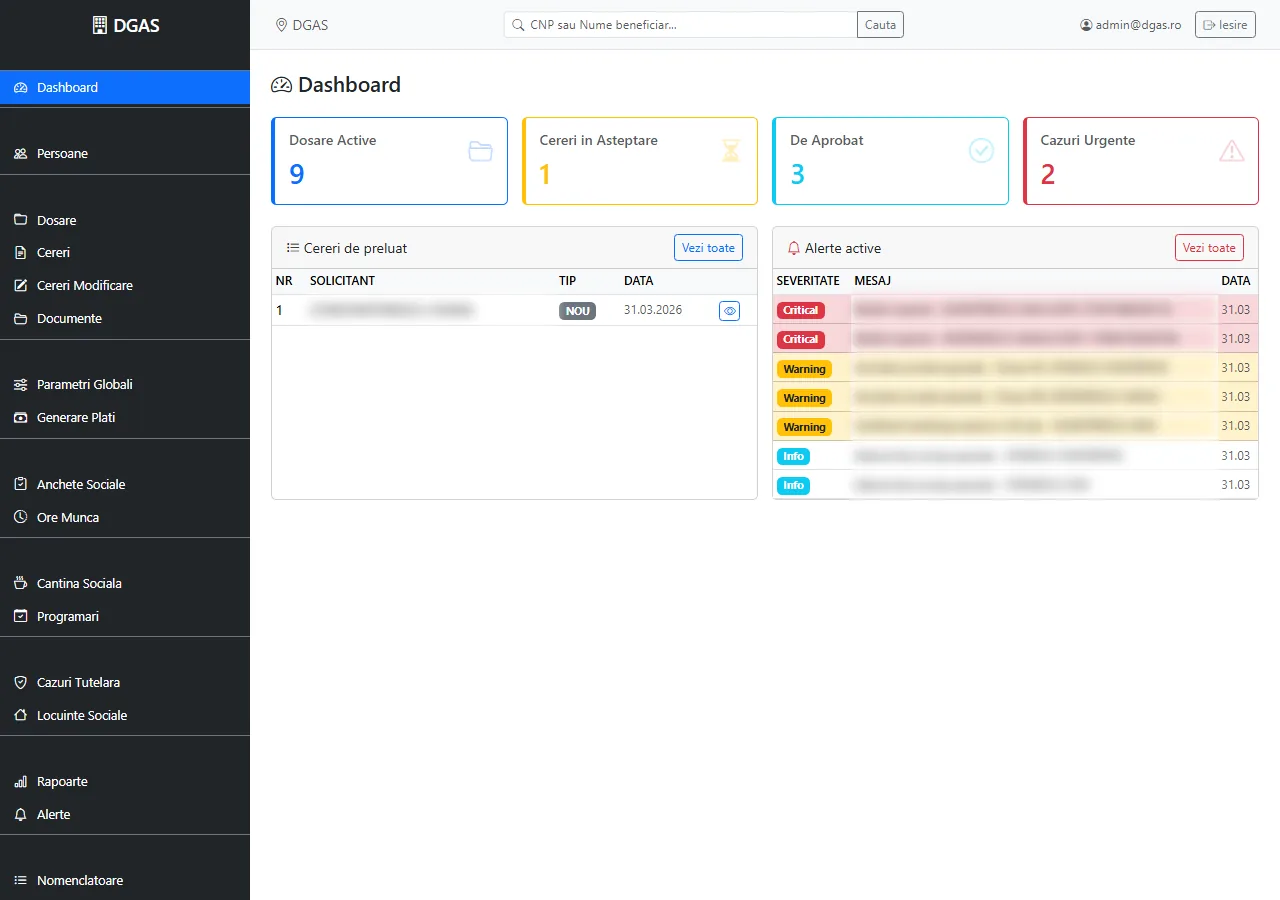Open the Cazuri Urgente card
This screenshot has height=900, width=1280.
click(x=1141, y=161)
